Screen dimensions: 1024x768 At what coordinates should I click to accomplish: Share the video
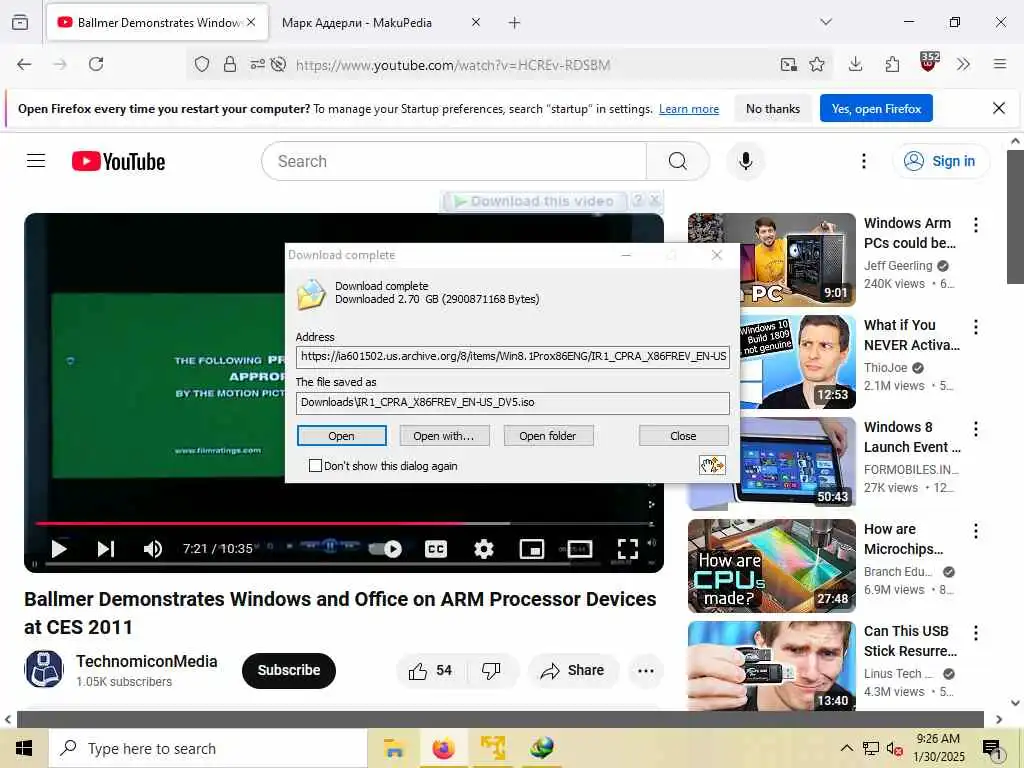tap(573, 671)
